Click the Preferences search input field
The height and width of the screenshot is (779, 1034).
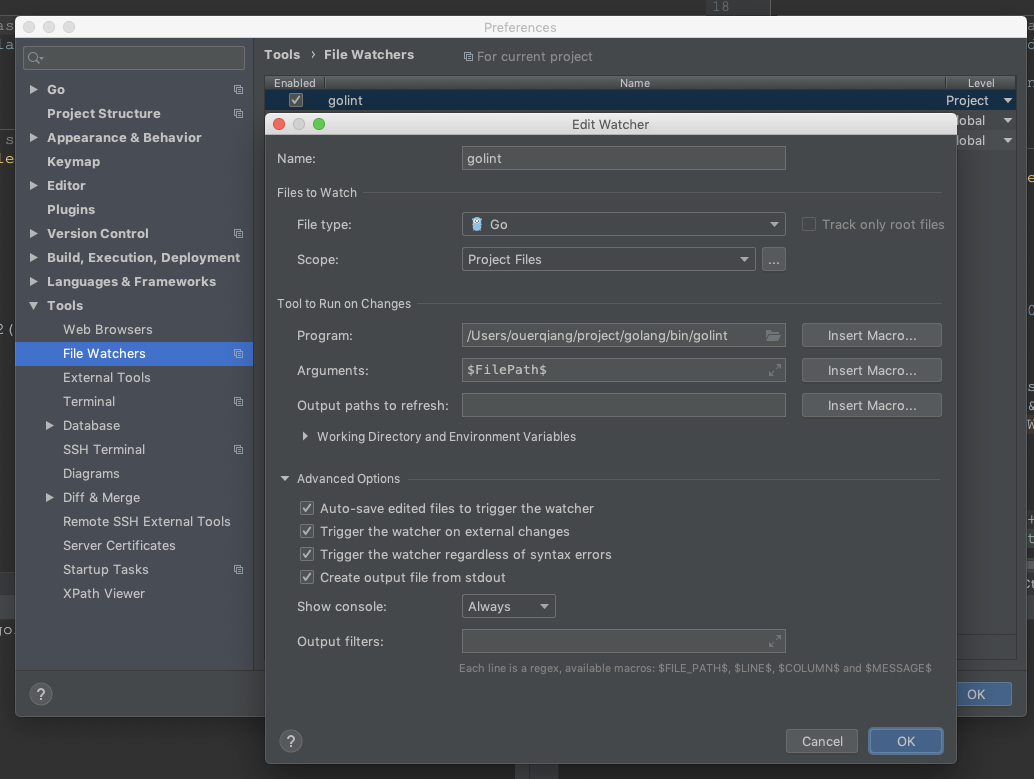pos(134,58)
